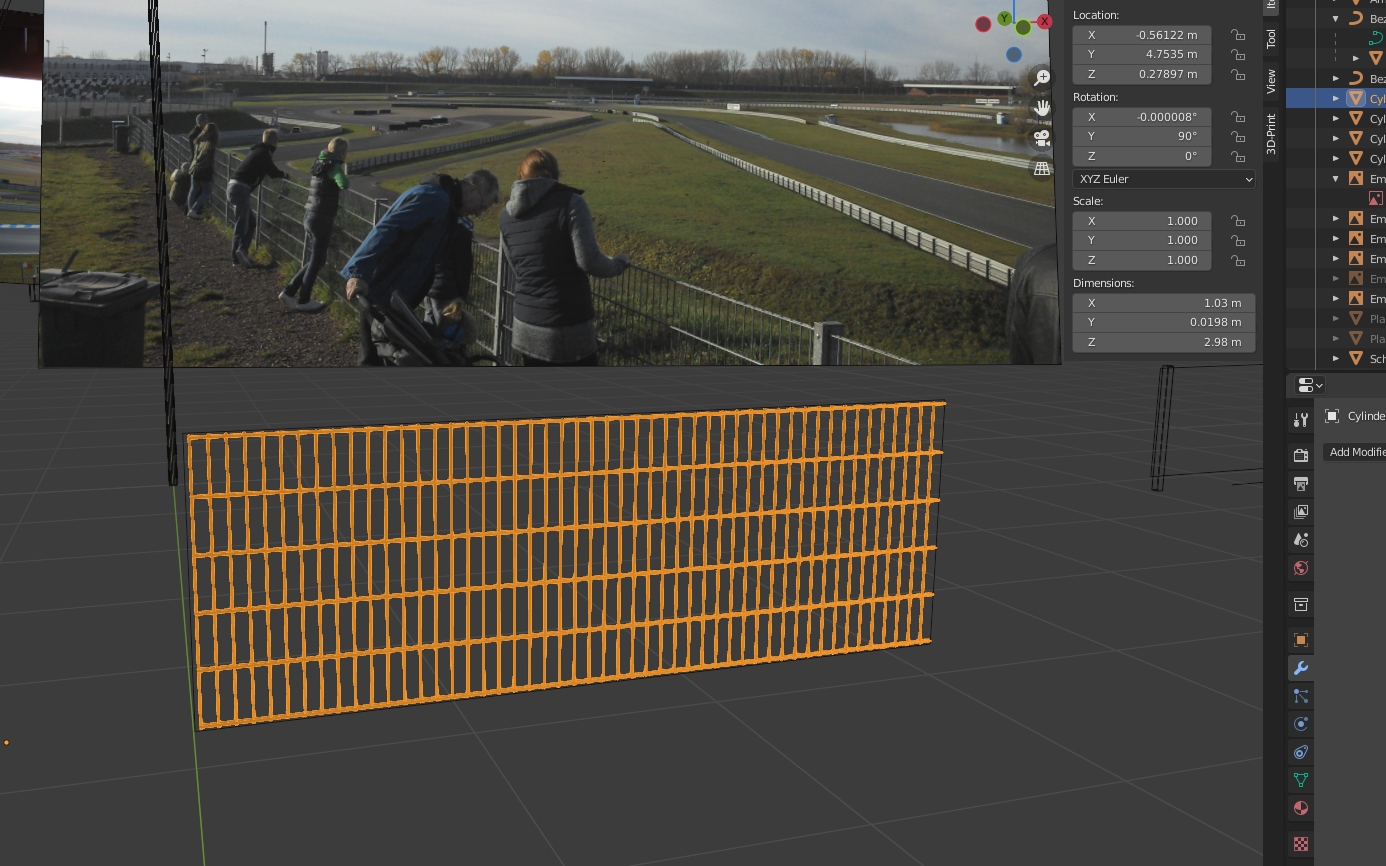Expand the highlighted Cyl row in outliner
Image resolution: width=1386 pixels, height=866 pixels.
1336,98
